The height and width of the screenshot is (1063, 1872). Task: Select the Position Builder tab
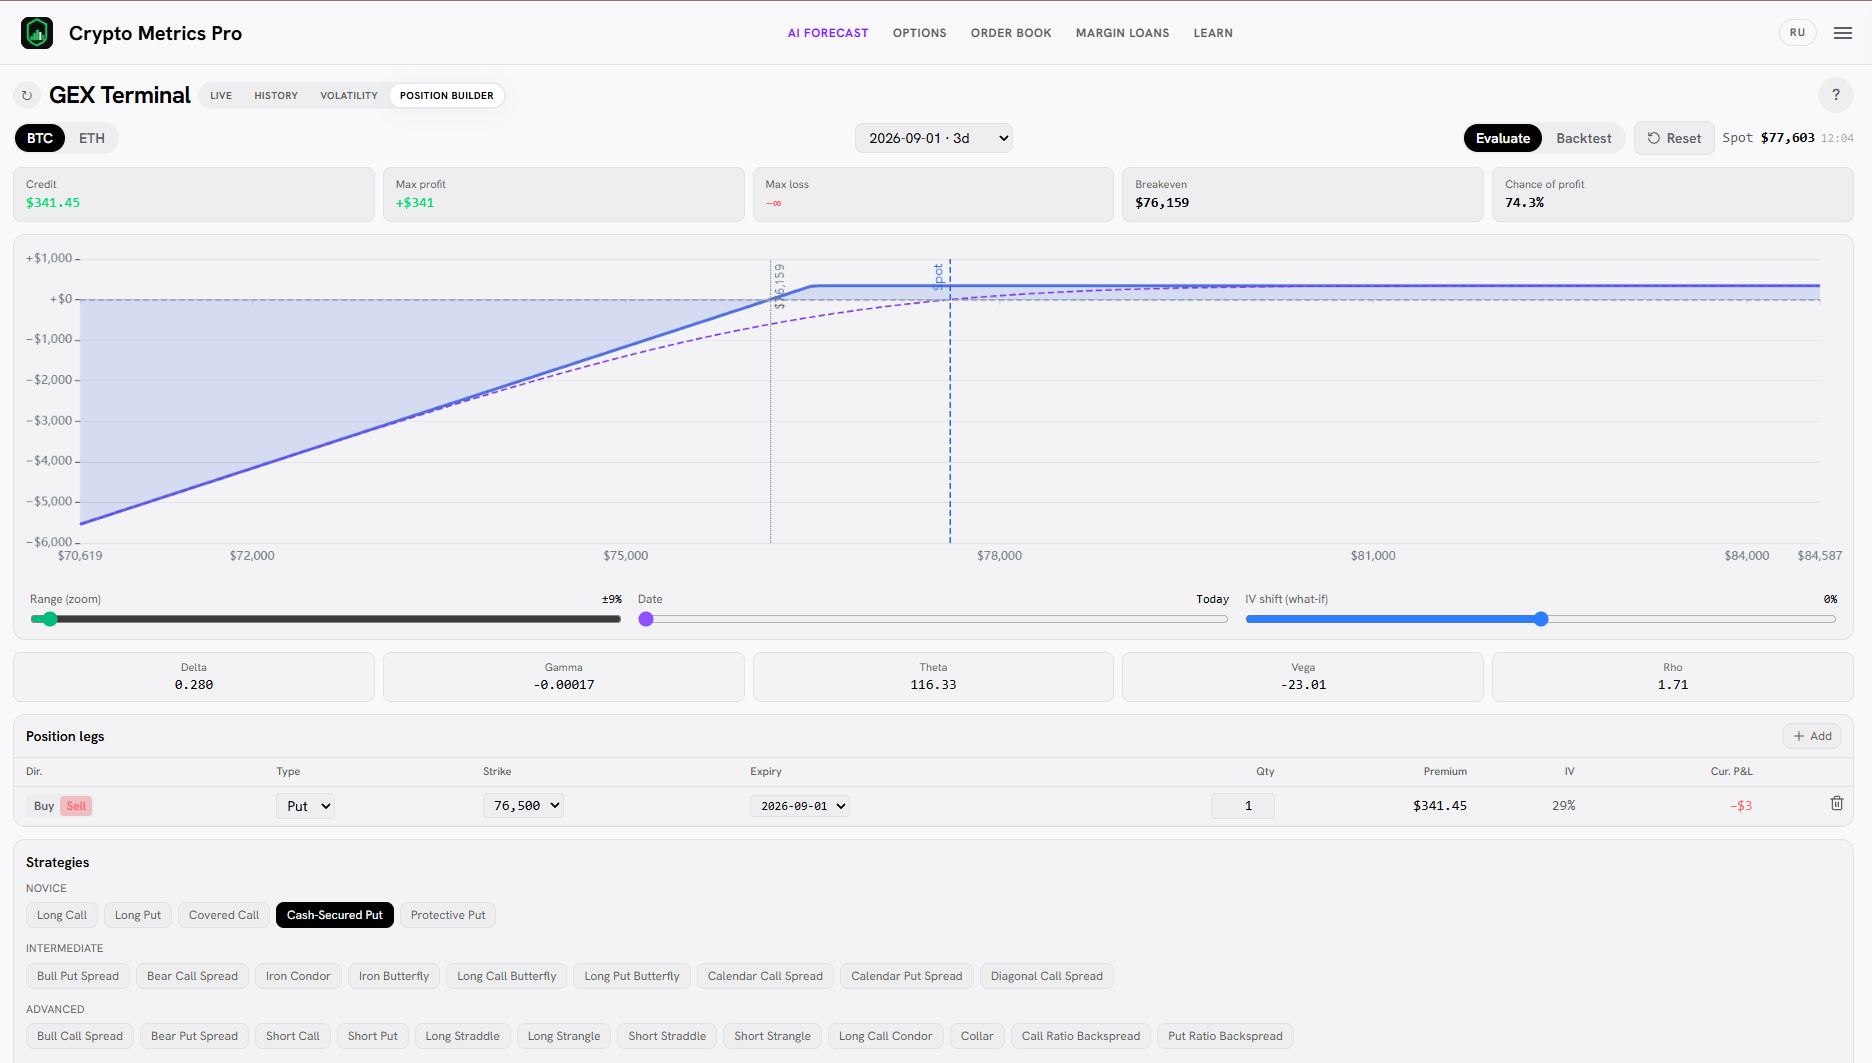[x=447, y=96]
